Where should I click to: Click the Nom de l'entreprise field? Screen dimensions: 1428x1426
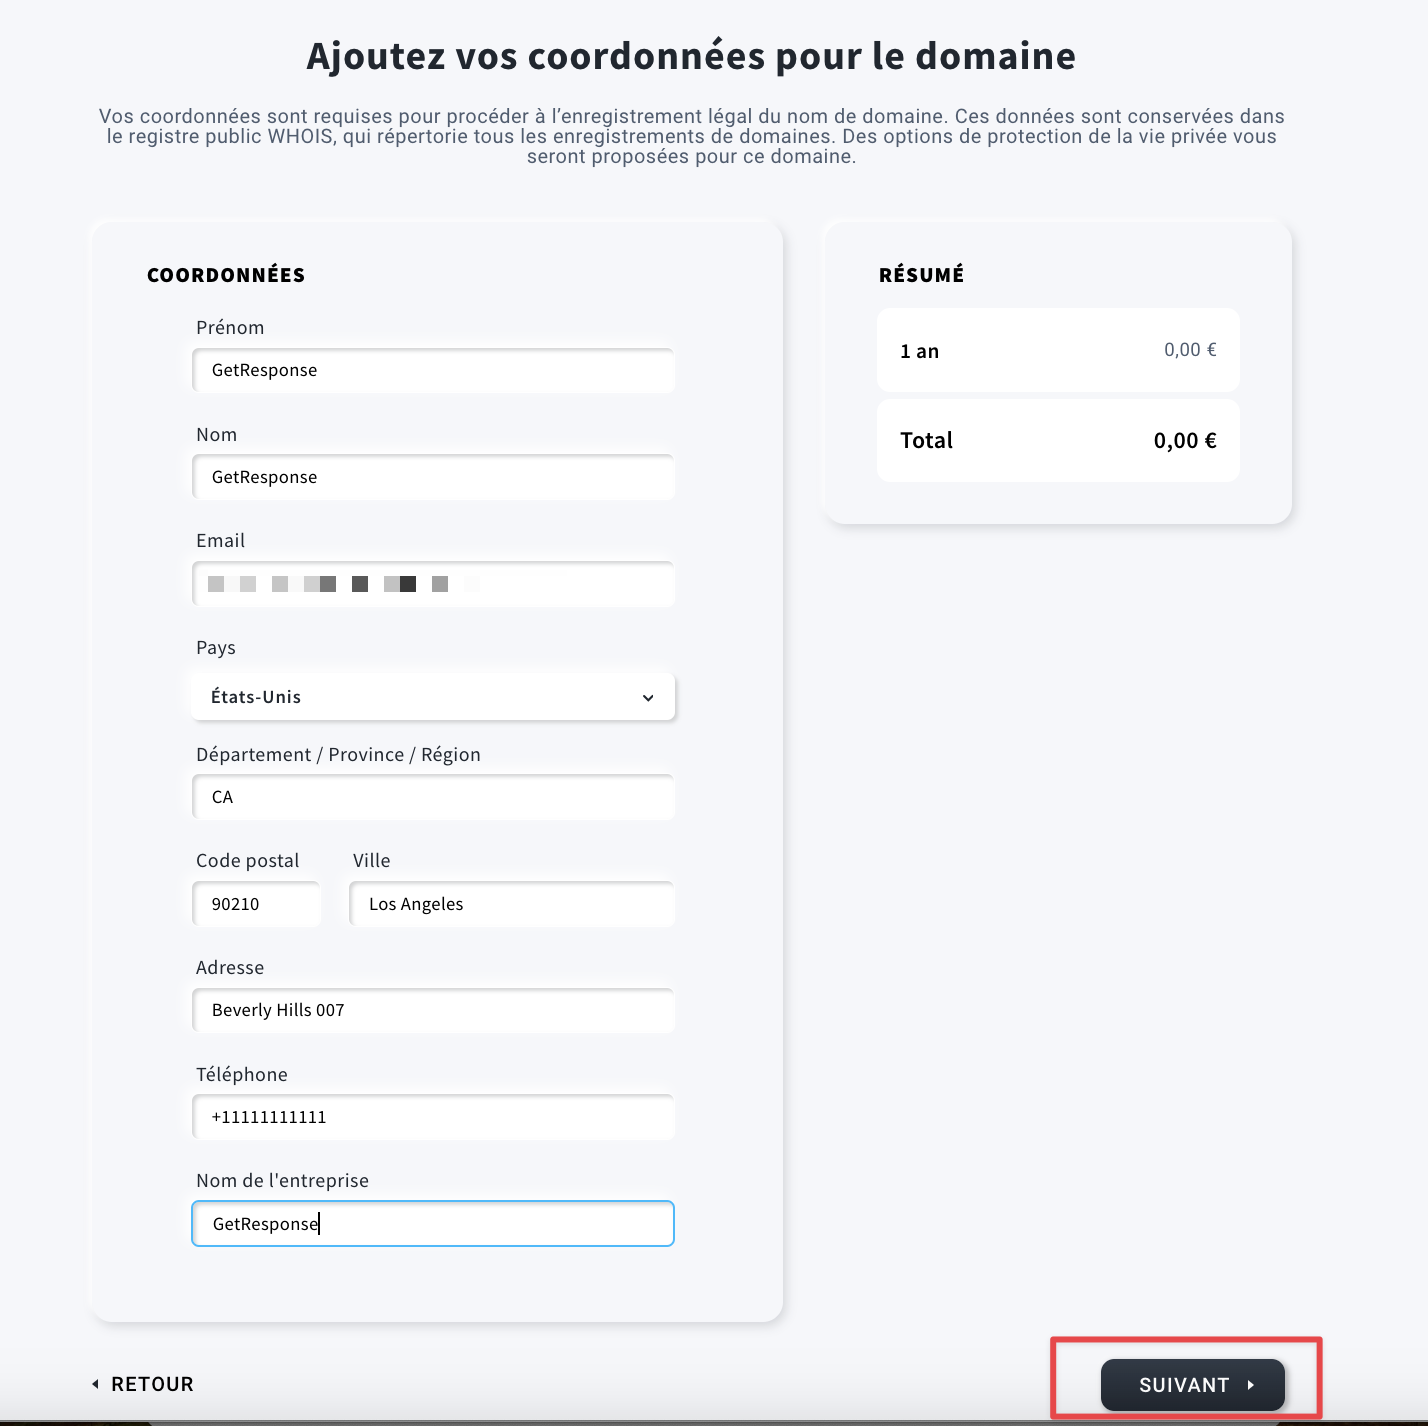pos(433,1224)
